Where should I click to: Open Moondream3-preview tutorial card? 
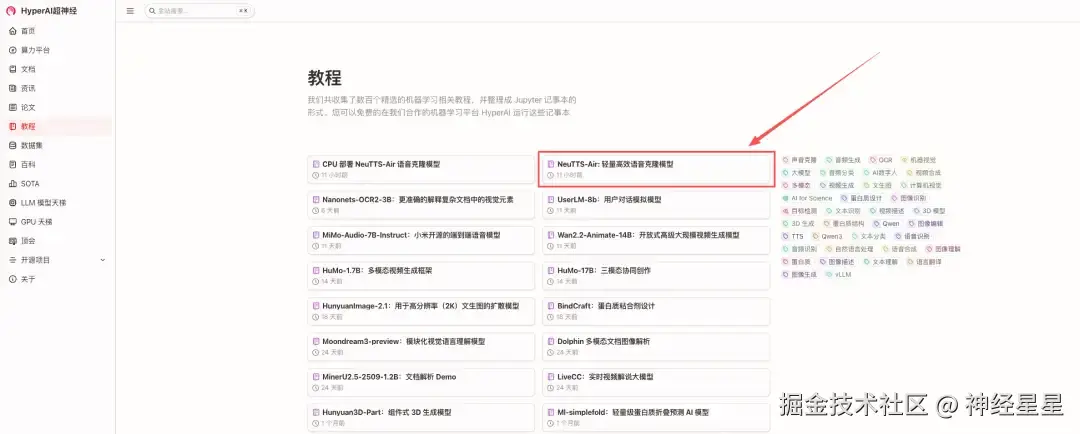[x=421, y=347]
